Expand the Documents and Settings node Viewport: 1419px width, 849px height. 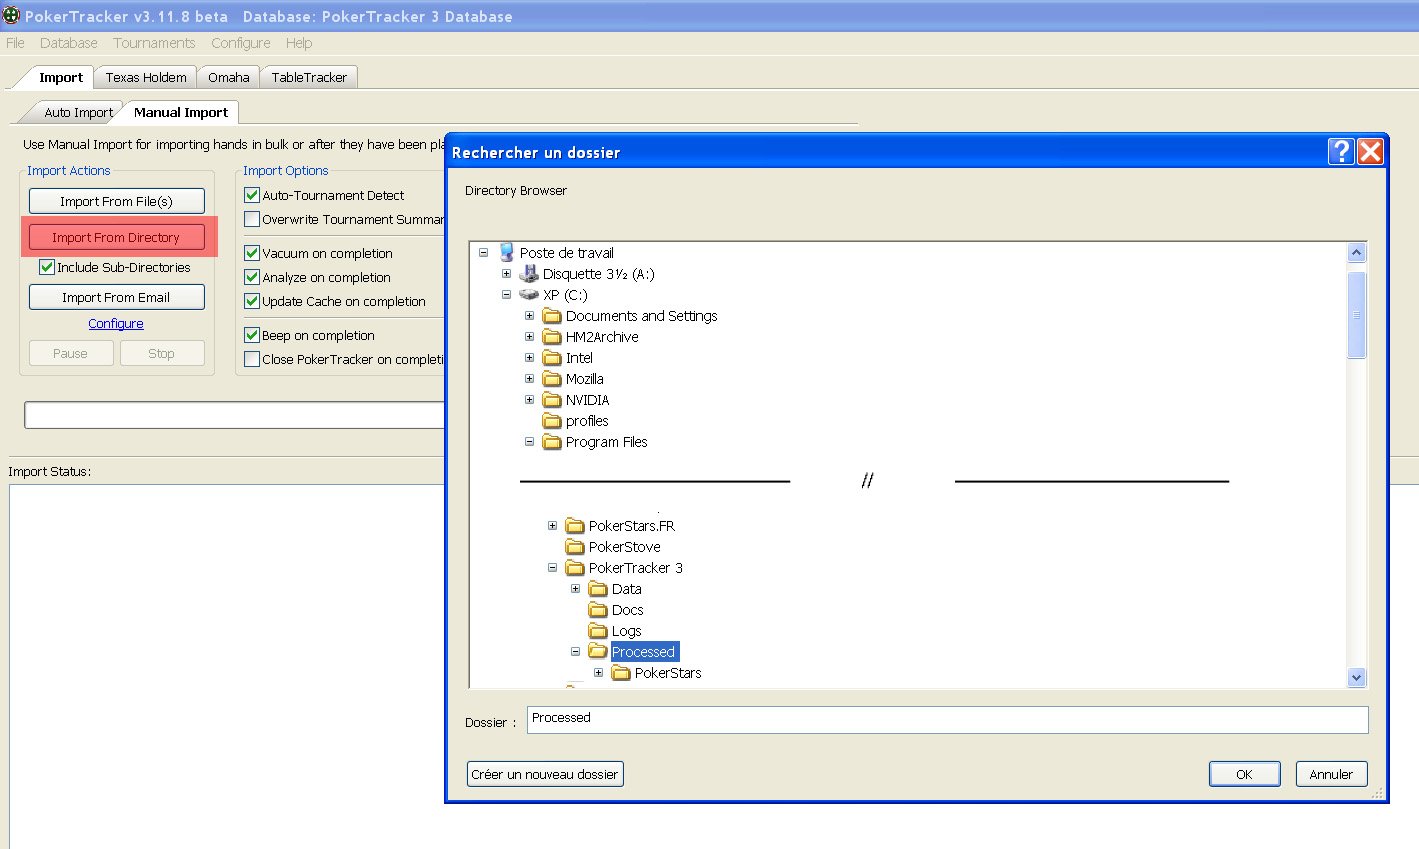pyautogui.click(x=529, y=316)
